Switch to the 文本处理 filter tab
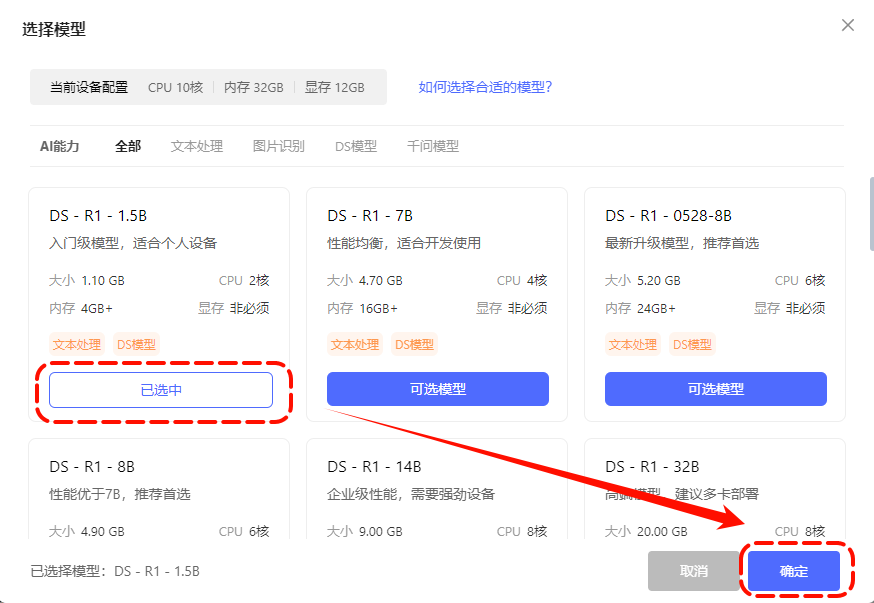 [x=197, y=146]
